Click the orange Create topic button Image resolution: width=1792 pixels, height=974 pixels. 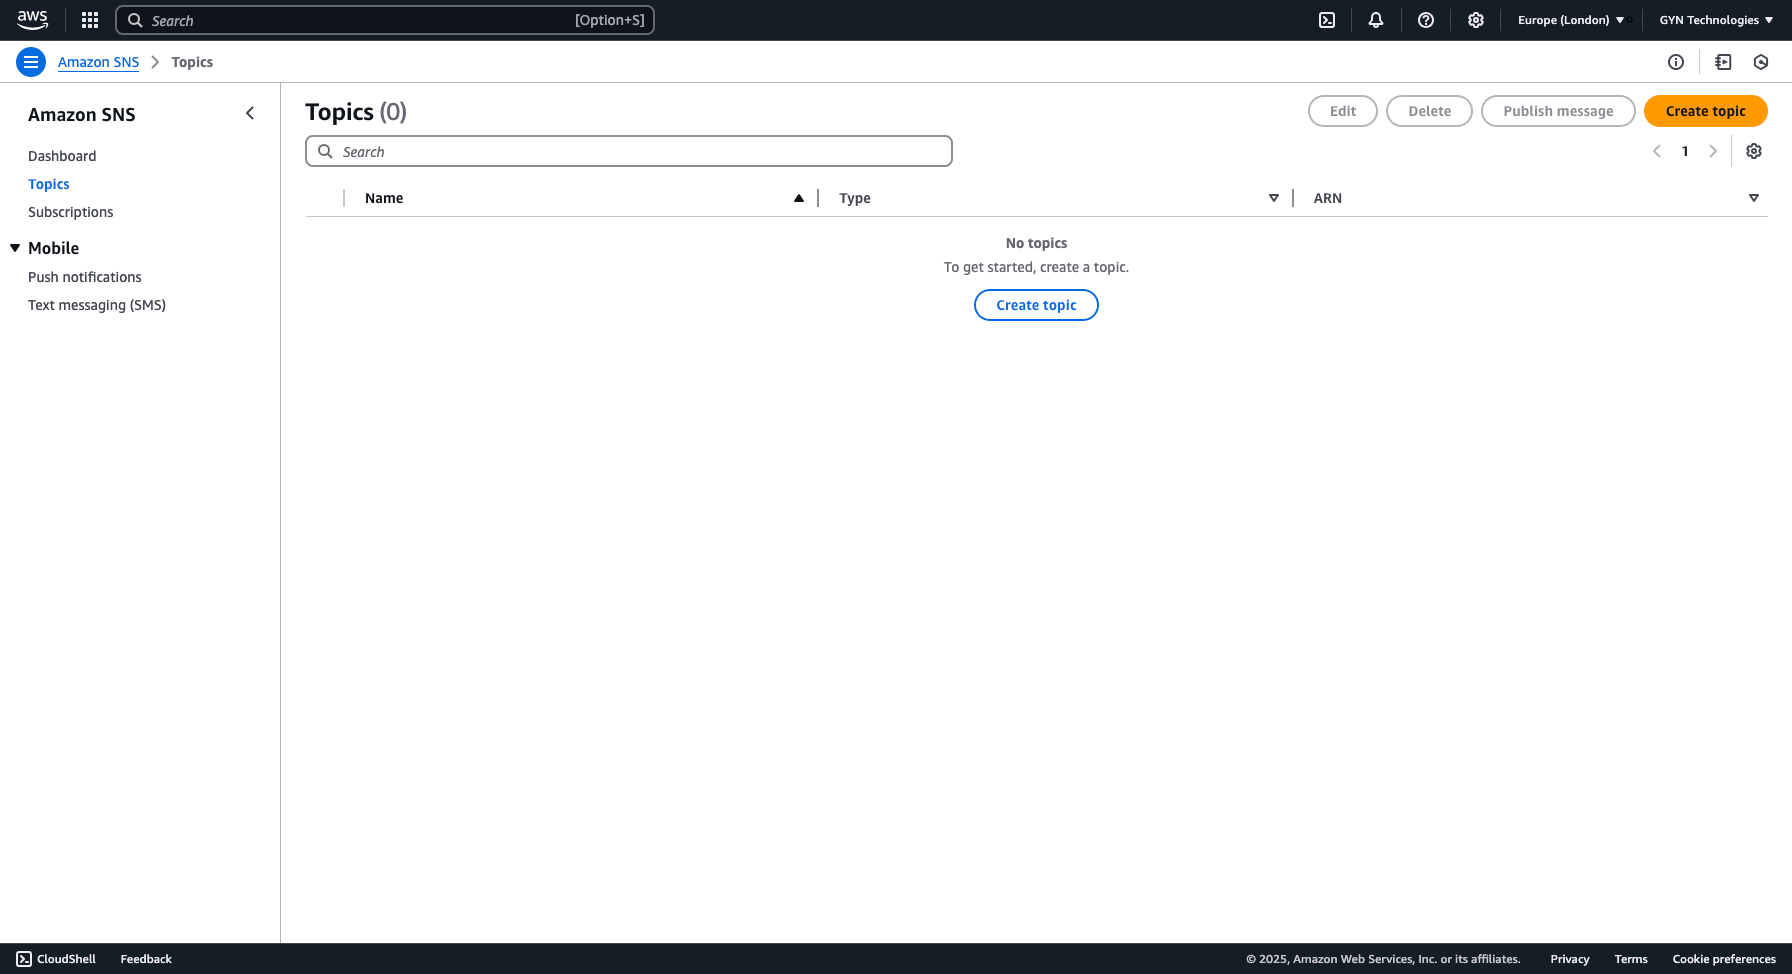pos(1705,111)
